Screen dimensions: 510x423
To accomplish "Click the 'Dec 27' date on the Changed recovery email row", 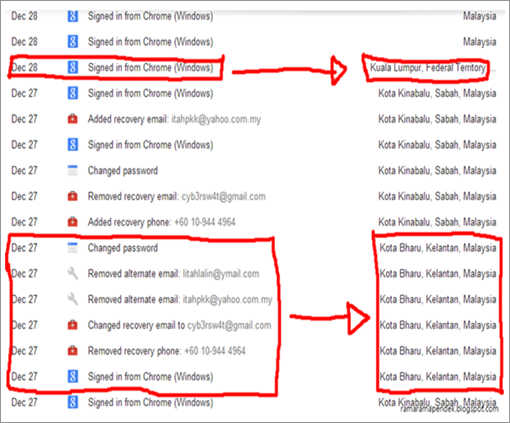I will [x=24, y=325].
